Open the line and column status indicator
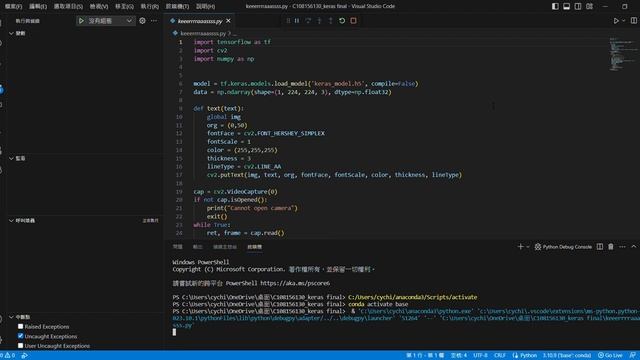Viewport: 640px width, 360px height. point(425,356)
